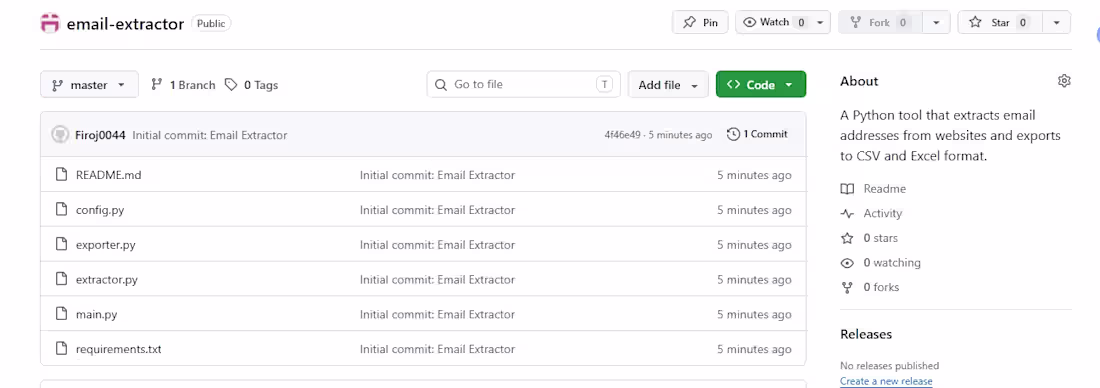
Task: Fork the repository using the Fork button
Action: 880,22
